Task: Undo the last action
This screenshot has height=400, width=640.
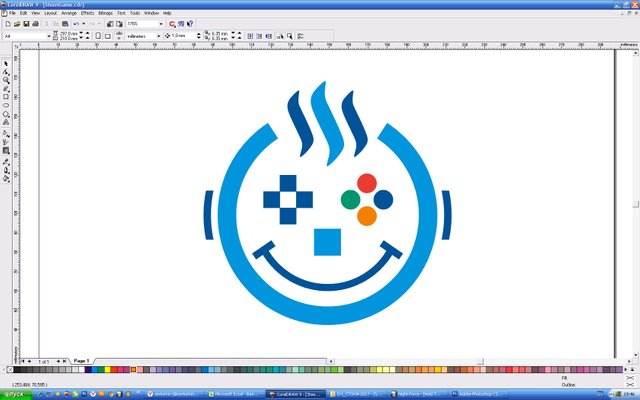Action: point(76,24)
